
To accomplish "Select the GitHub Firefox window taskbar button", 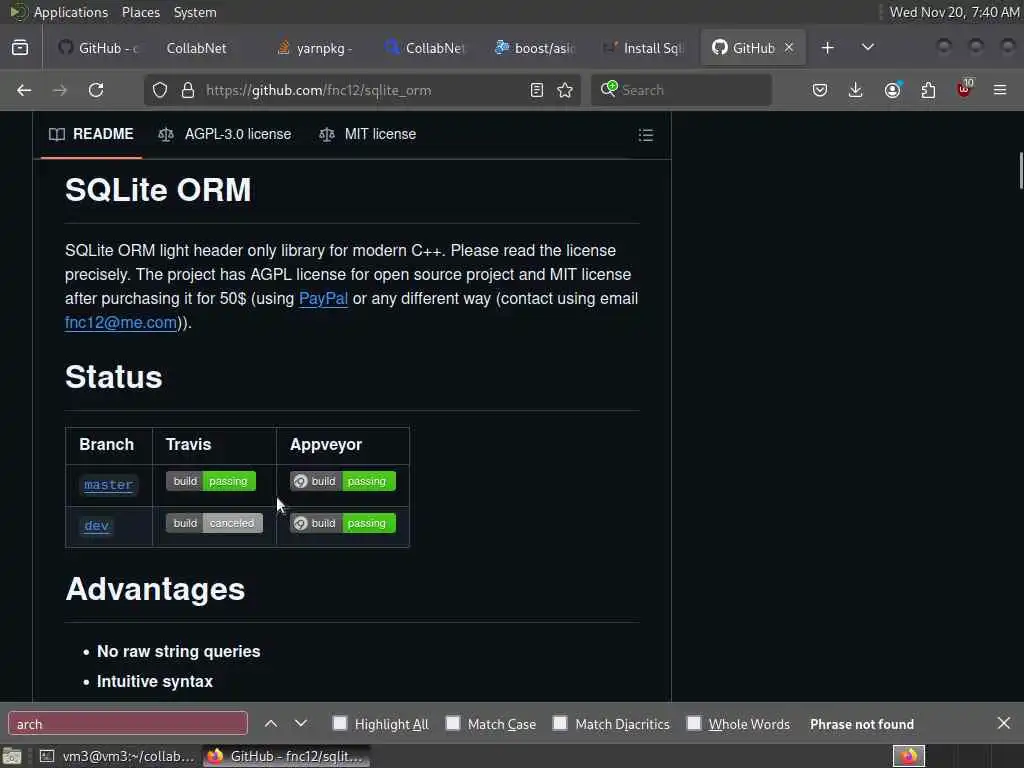I will click(286, 756).
